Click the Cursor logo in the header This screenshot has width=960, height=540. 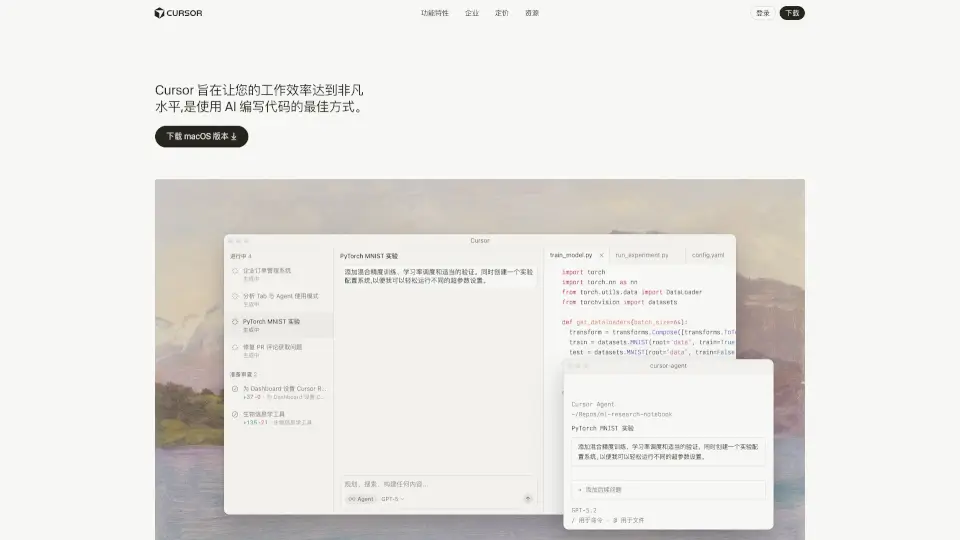178,13
